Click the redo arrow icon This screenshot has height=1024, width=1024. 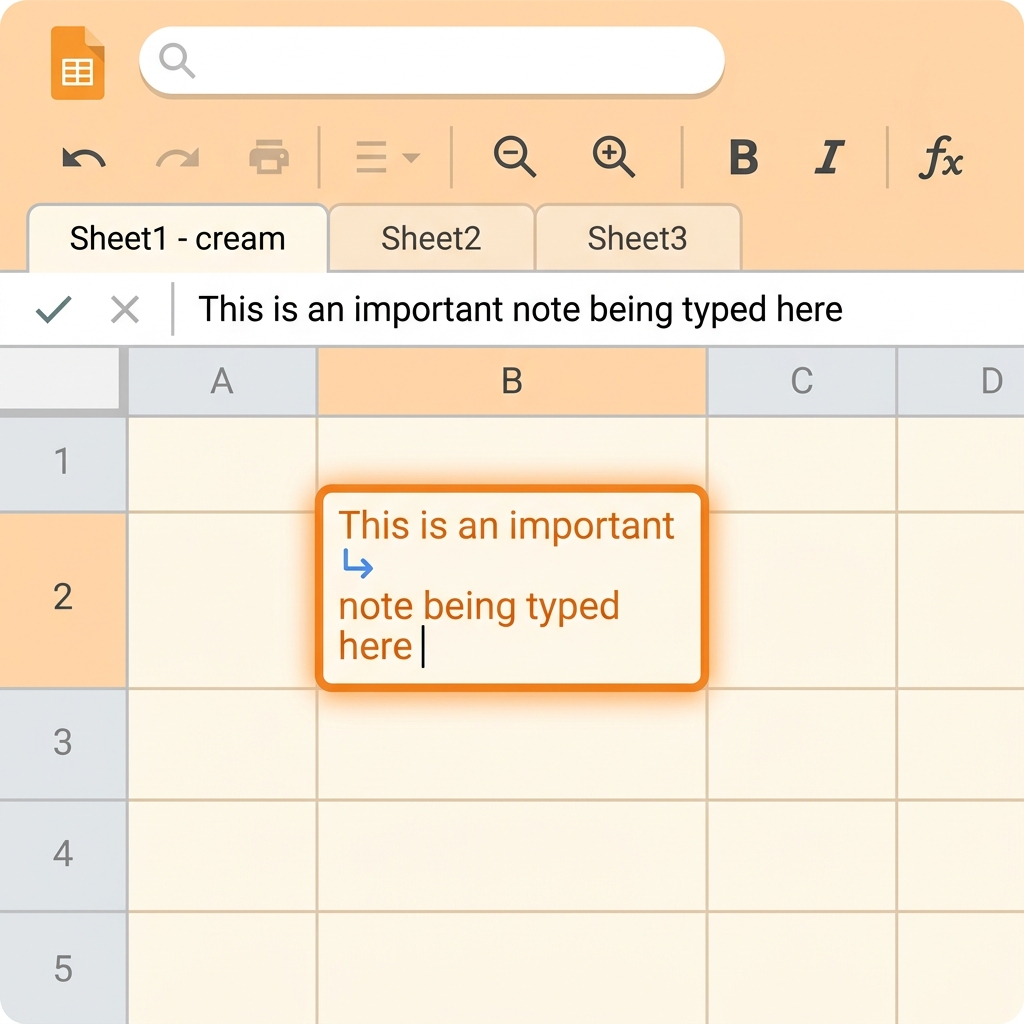[178, 158]
